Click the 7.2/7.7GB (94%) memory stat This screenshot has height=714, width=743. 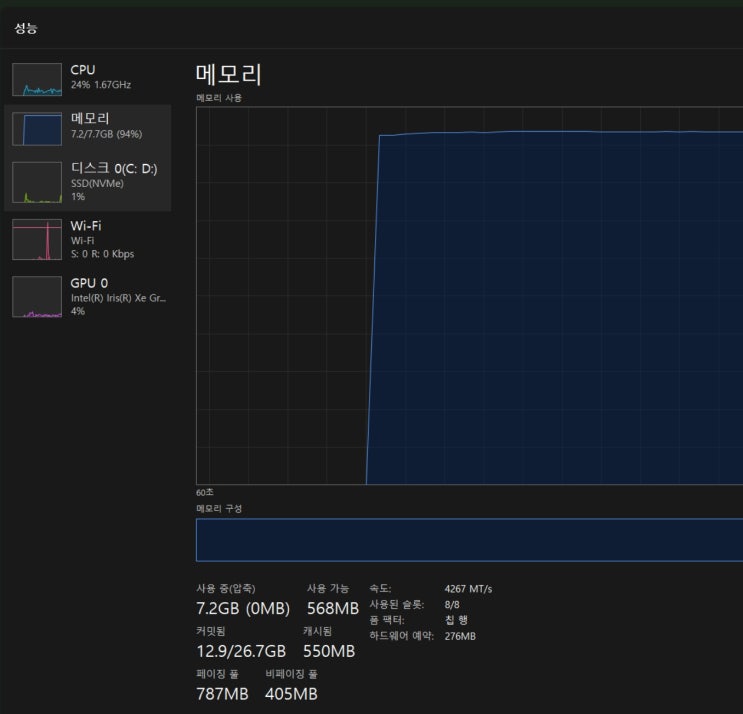107,134
